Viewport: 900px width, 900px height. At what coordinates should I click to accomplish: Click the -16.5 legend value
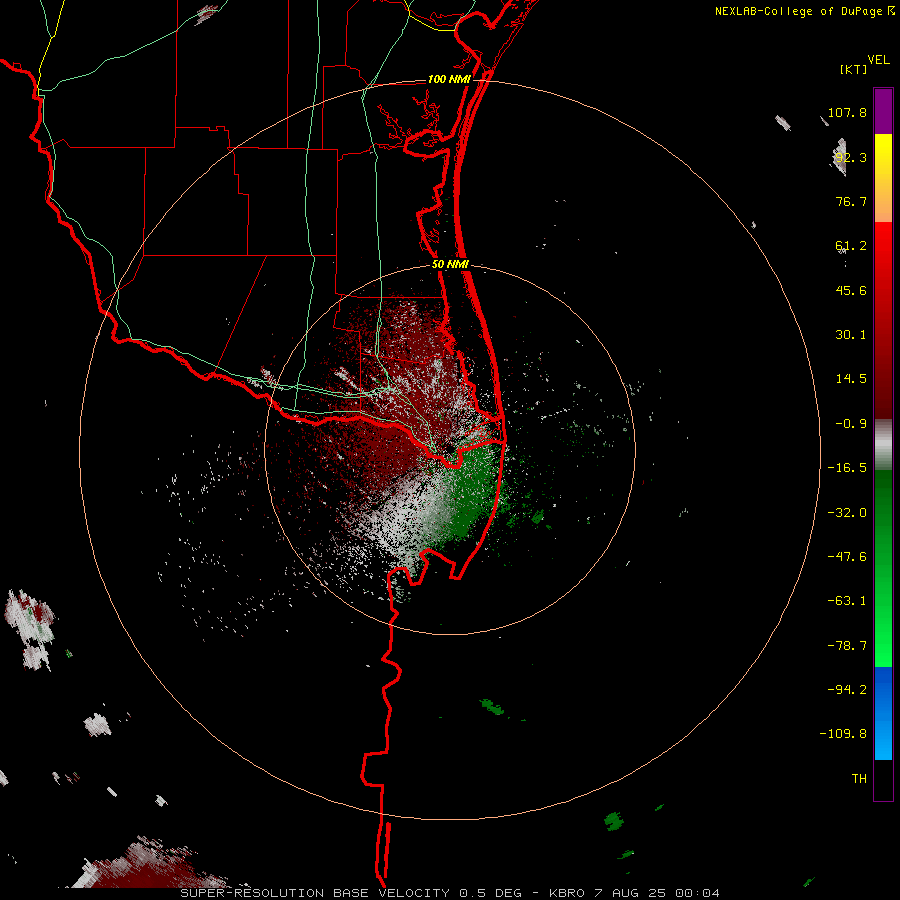coord(847,468)
